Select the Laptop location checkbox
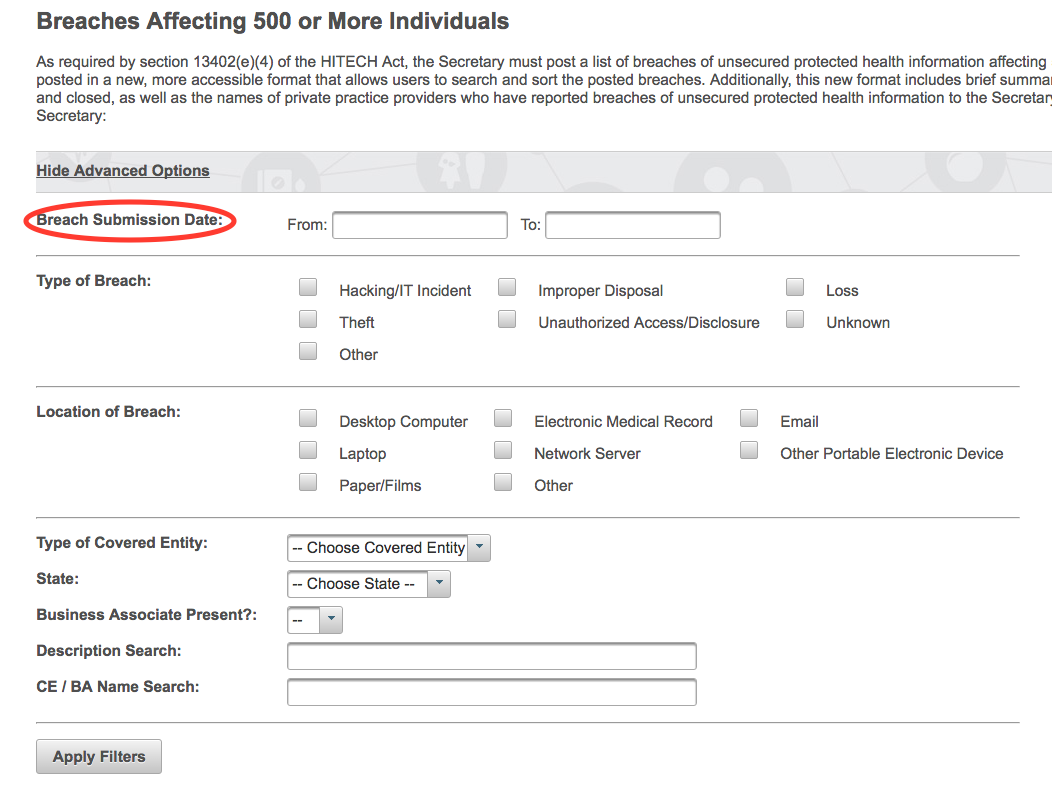Viewport: 1052px width, 786px height. [x=308, y=450]
